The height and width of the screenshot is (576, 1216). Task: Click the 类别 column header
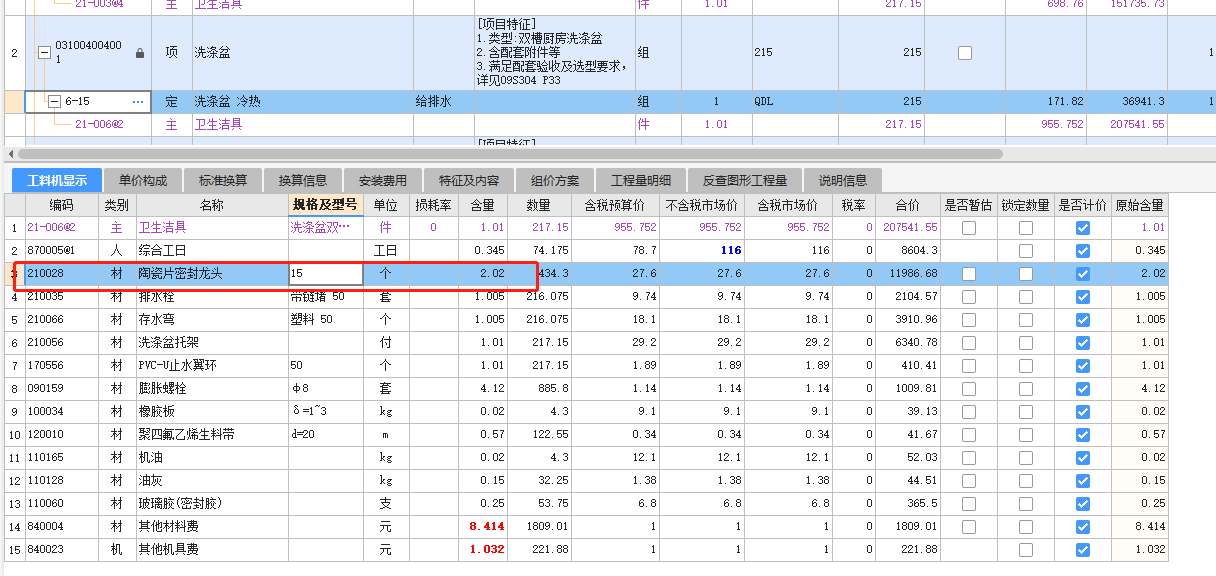[116, 205]
